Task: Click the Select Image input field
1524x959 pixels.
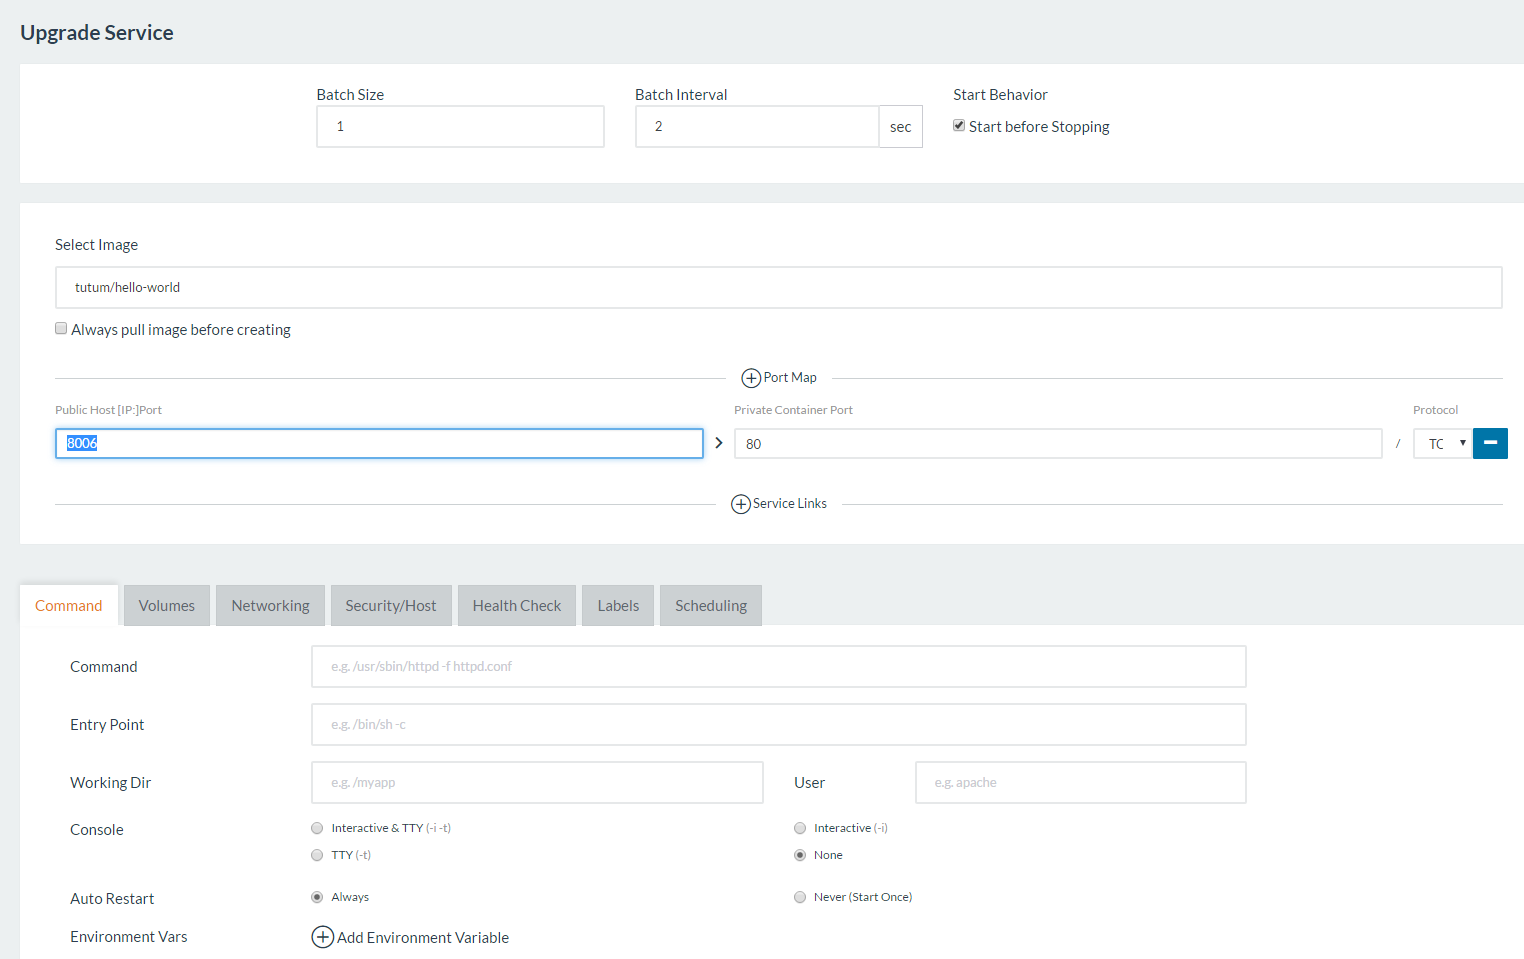Action: point(778,287)
